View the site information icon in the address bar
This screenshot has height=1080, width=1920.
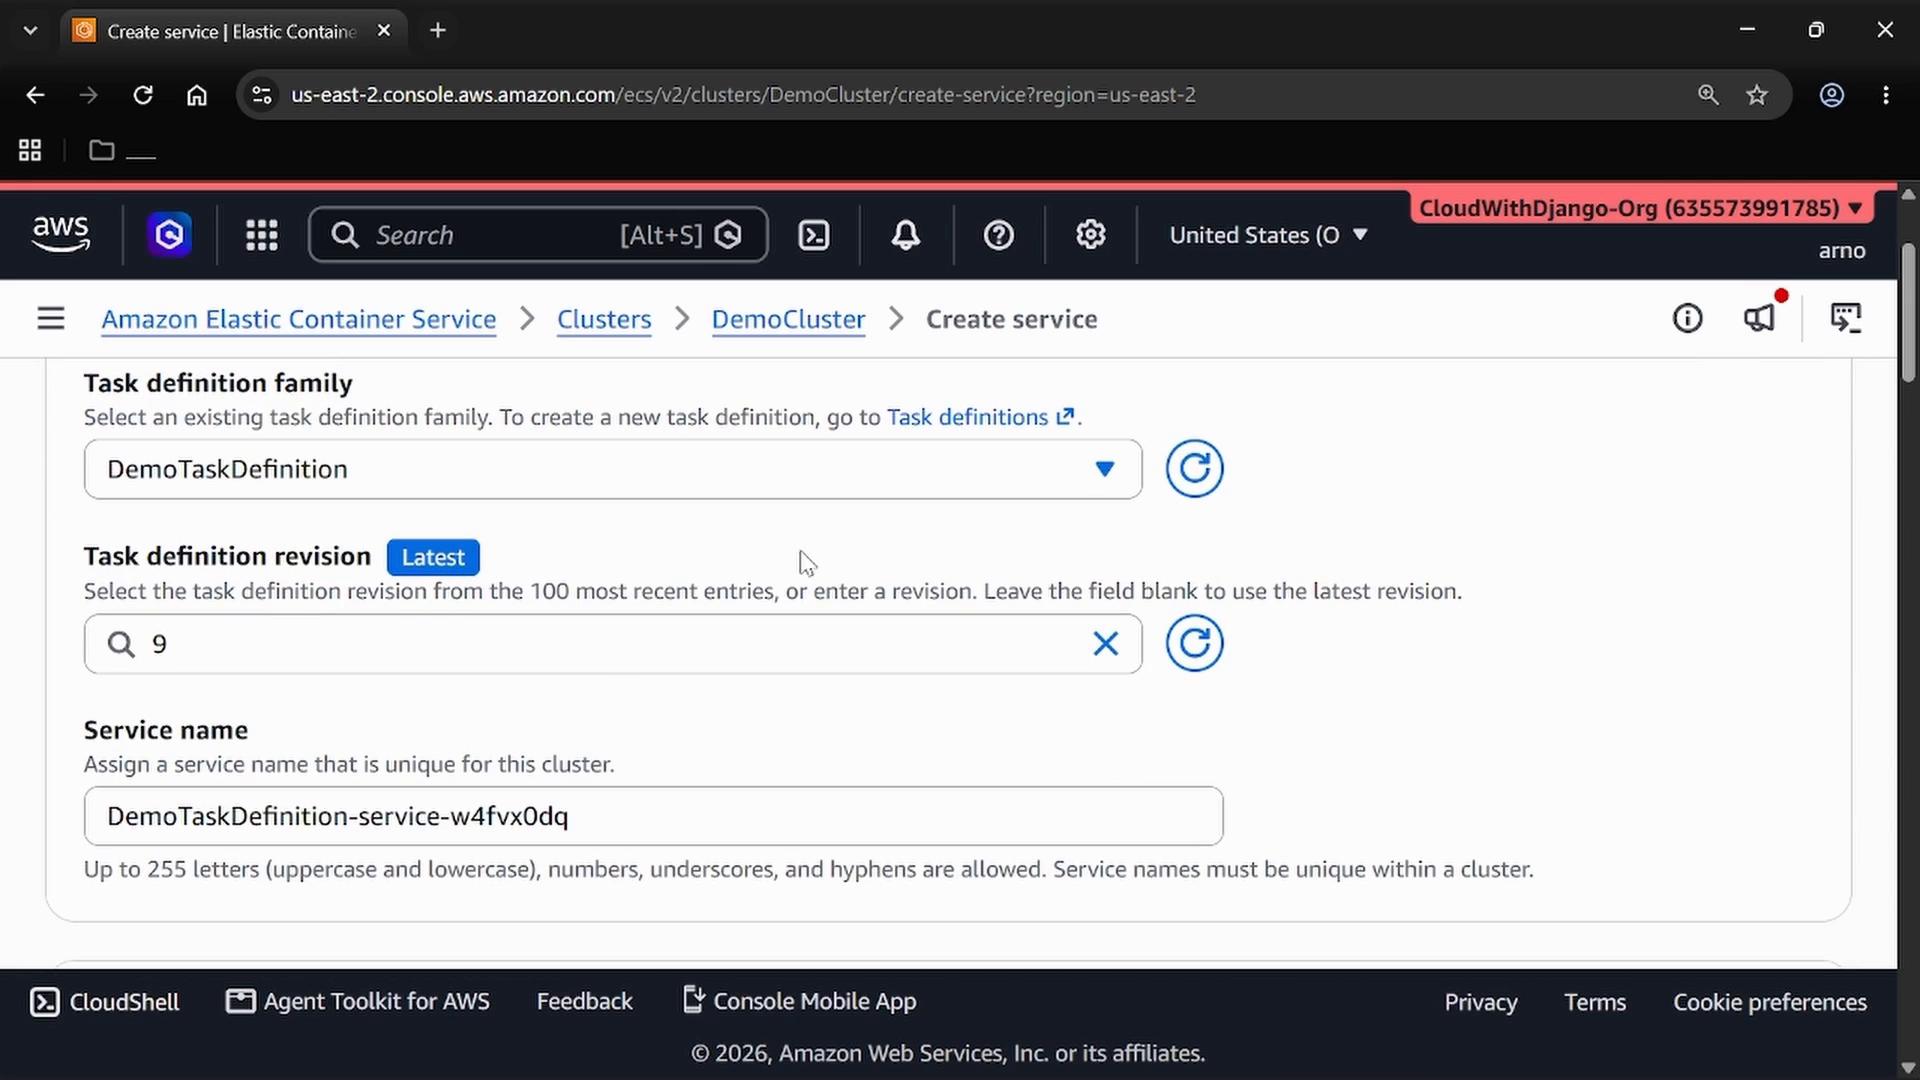tap(262, 95)
